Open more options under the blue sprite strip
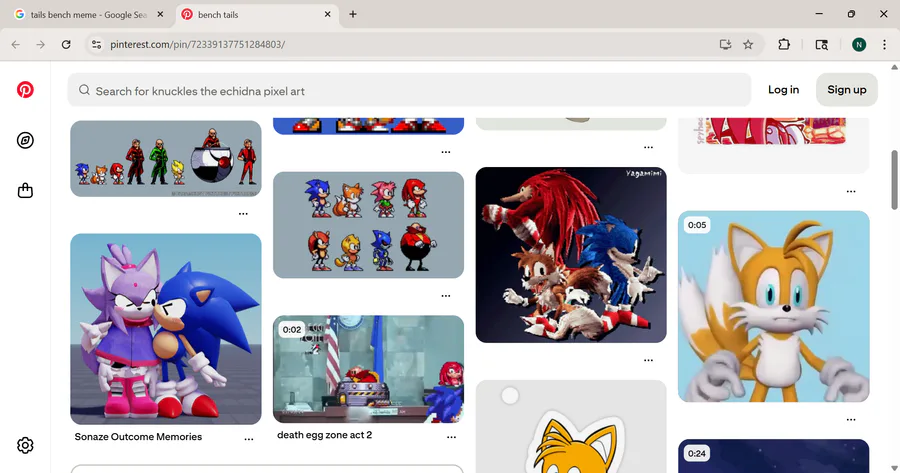This screenshot has width=900, height=473. click(x=446, y=152)
